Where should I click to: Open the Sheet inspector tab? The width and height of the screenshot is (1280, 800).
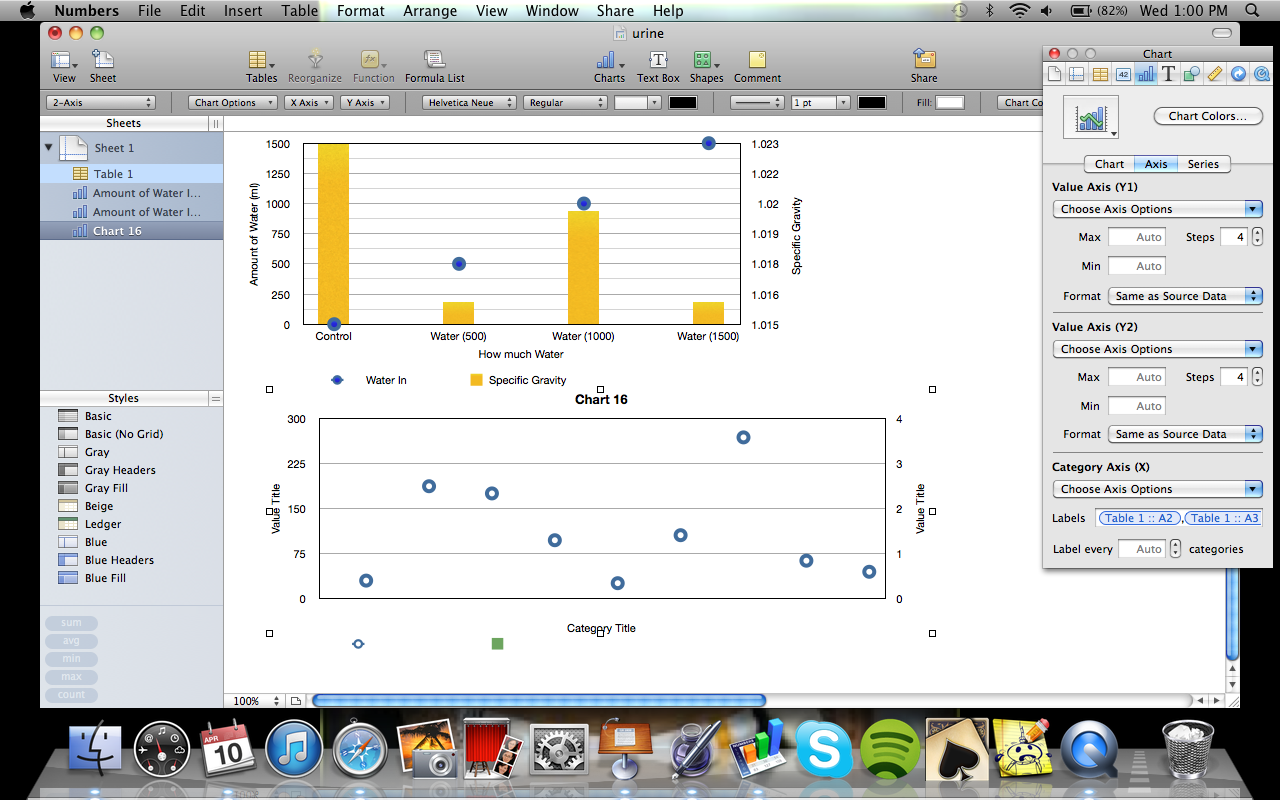1076,73
